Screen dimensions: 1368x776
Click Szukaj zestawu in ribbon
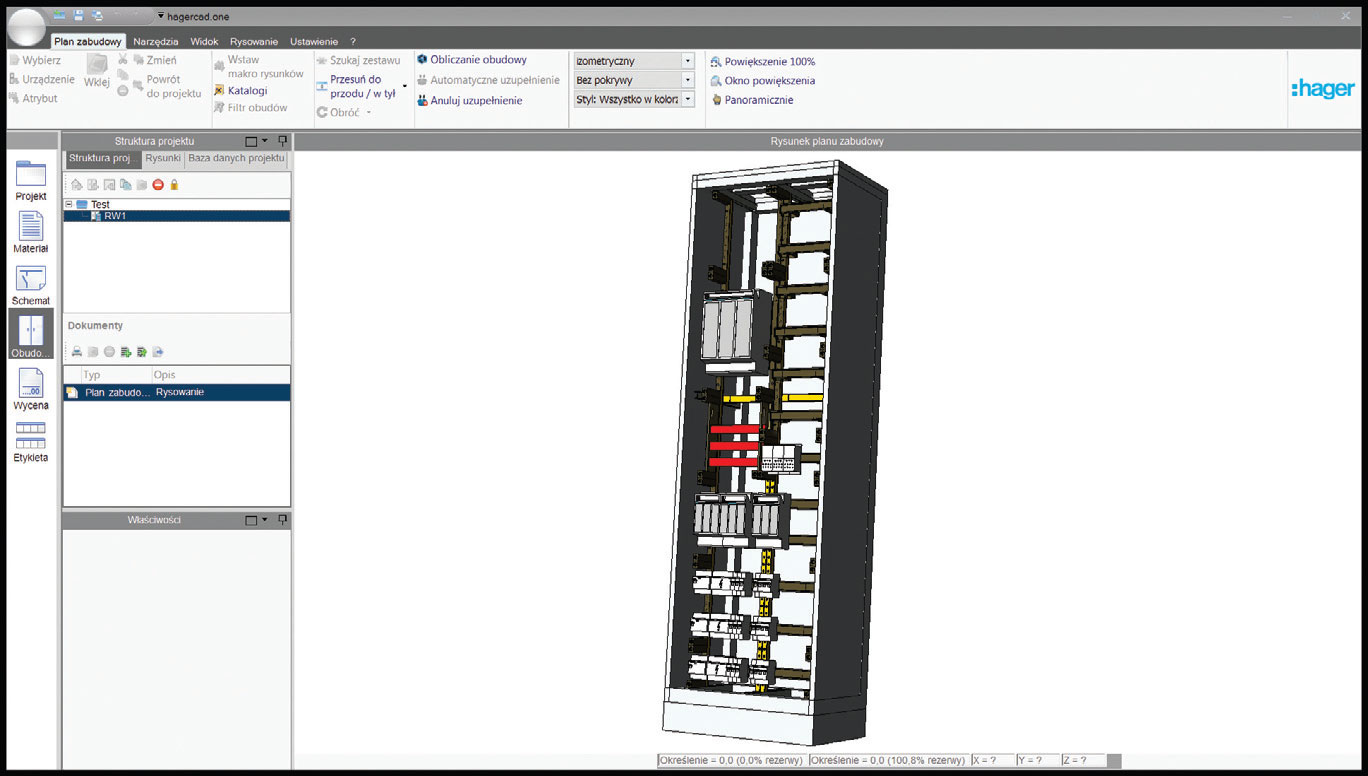pyautogui.click(x=358, y=60)
